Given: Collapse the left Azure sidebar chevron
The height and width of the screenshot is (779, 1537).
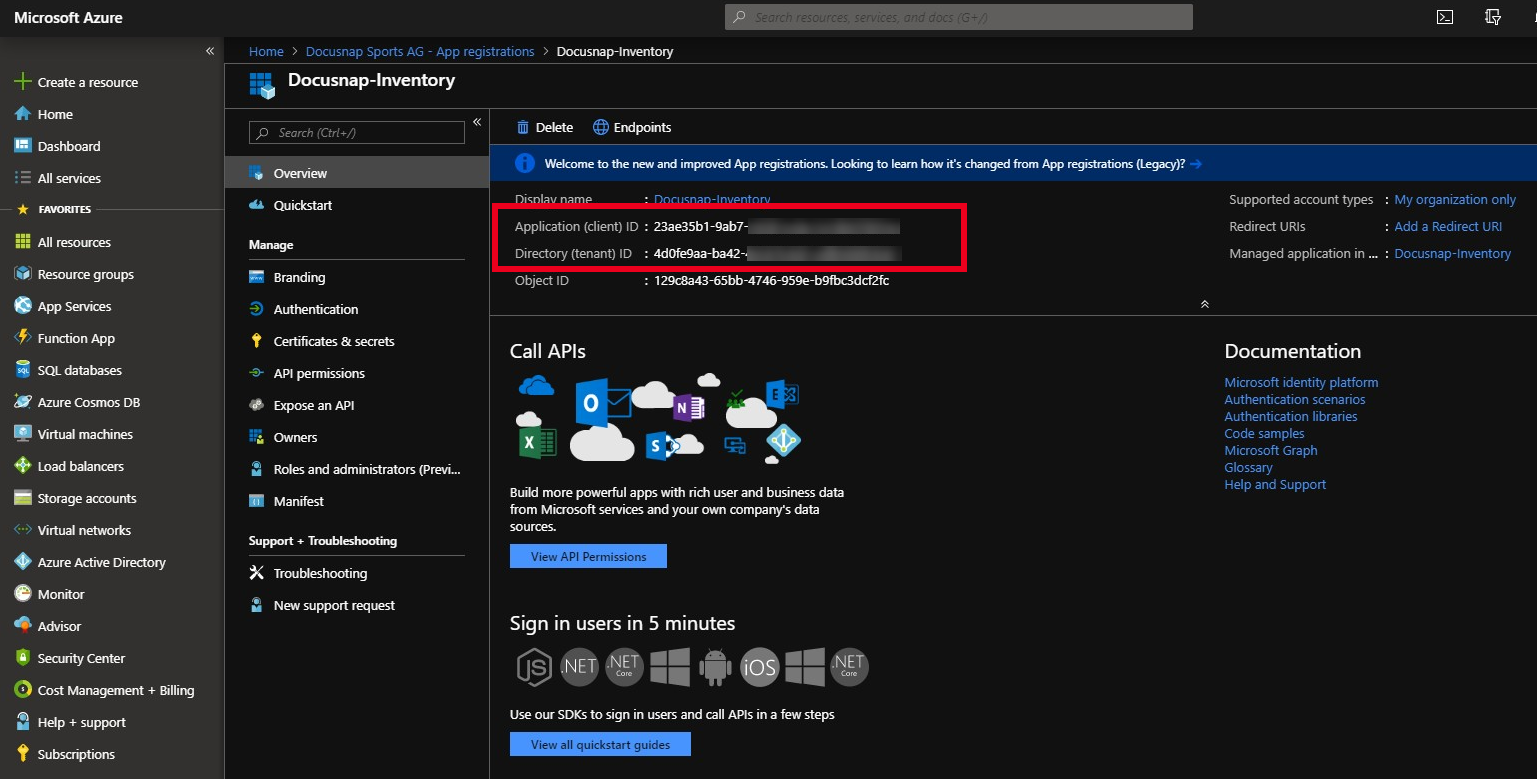Looking at the screenshot, I should pos(210,51).
